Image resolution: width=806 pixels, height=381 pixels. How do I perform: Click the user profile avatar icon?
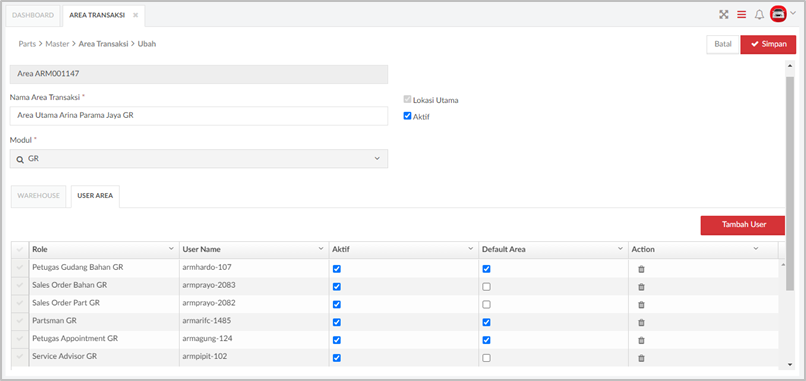pos(778,14)
